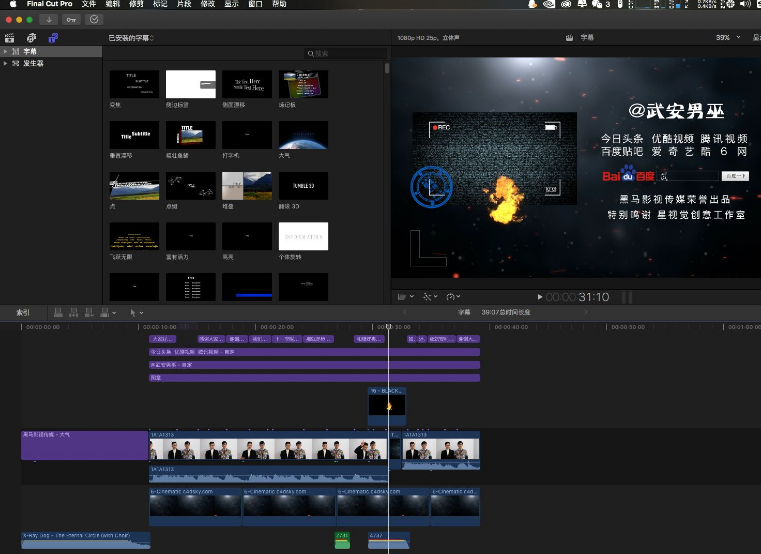Click the title search field
Image resolution: width=761 pixels, height=554 pixels.
345,53
